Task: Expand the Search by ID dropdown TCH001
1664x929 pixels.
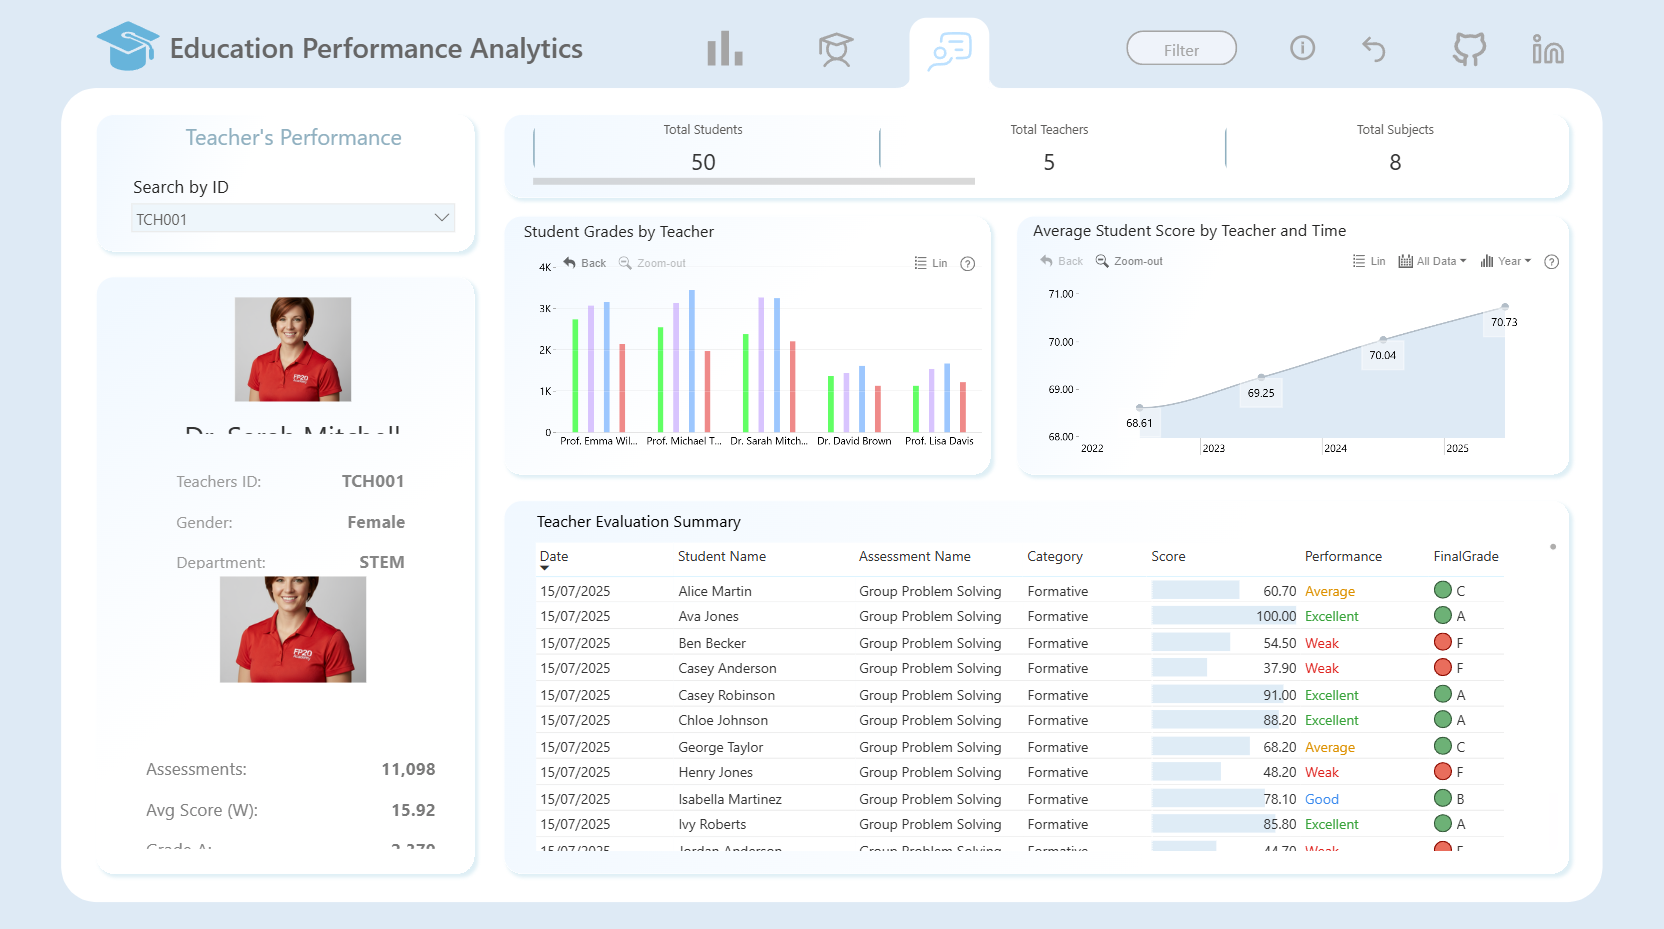Action: 293,218
